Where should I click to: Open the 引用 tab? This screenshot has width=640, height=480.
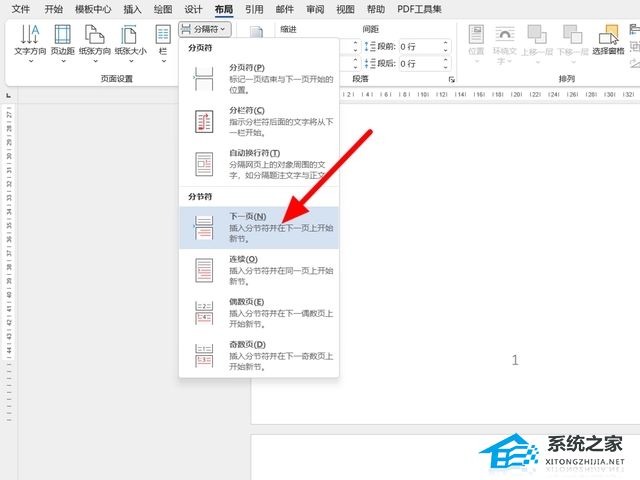[x=254, y=9]
